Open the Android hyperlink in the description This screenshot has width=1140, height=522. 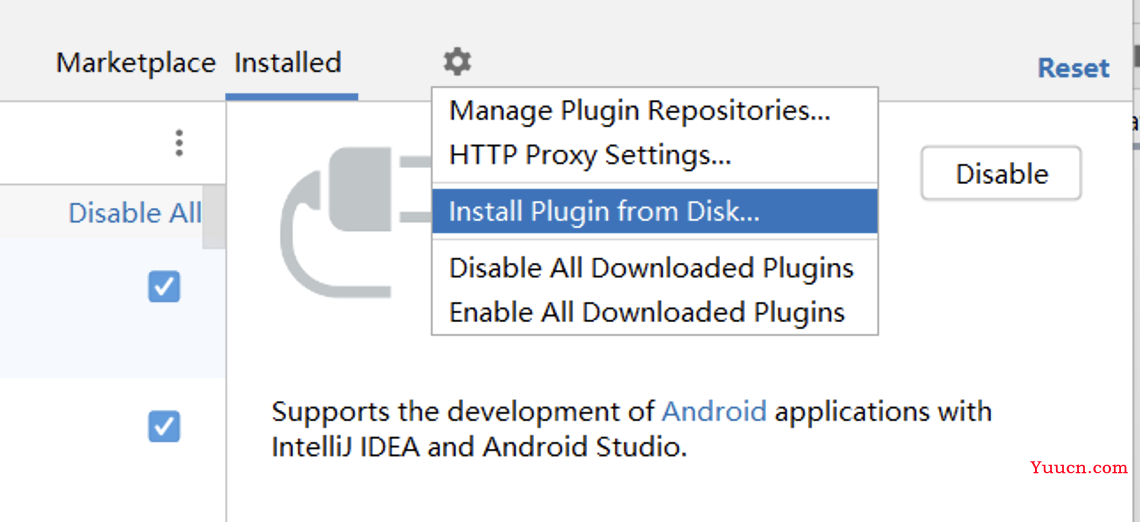(x=714, y=412)
